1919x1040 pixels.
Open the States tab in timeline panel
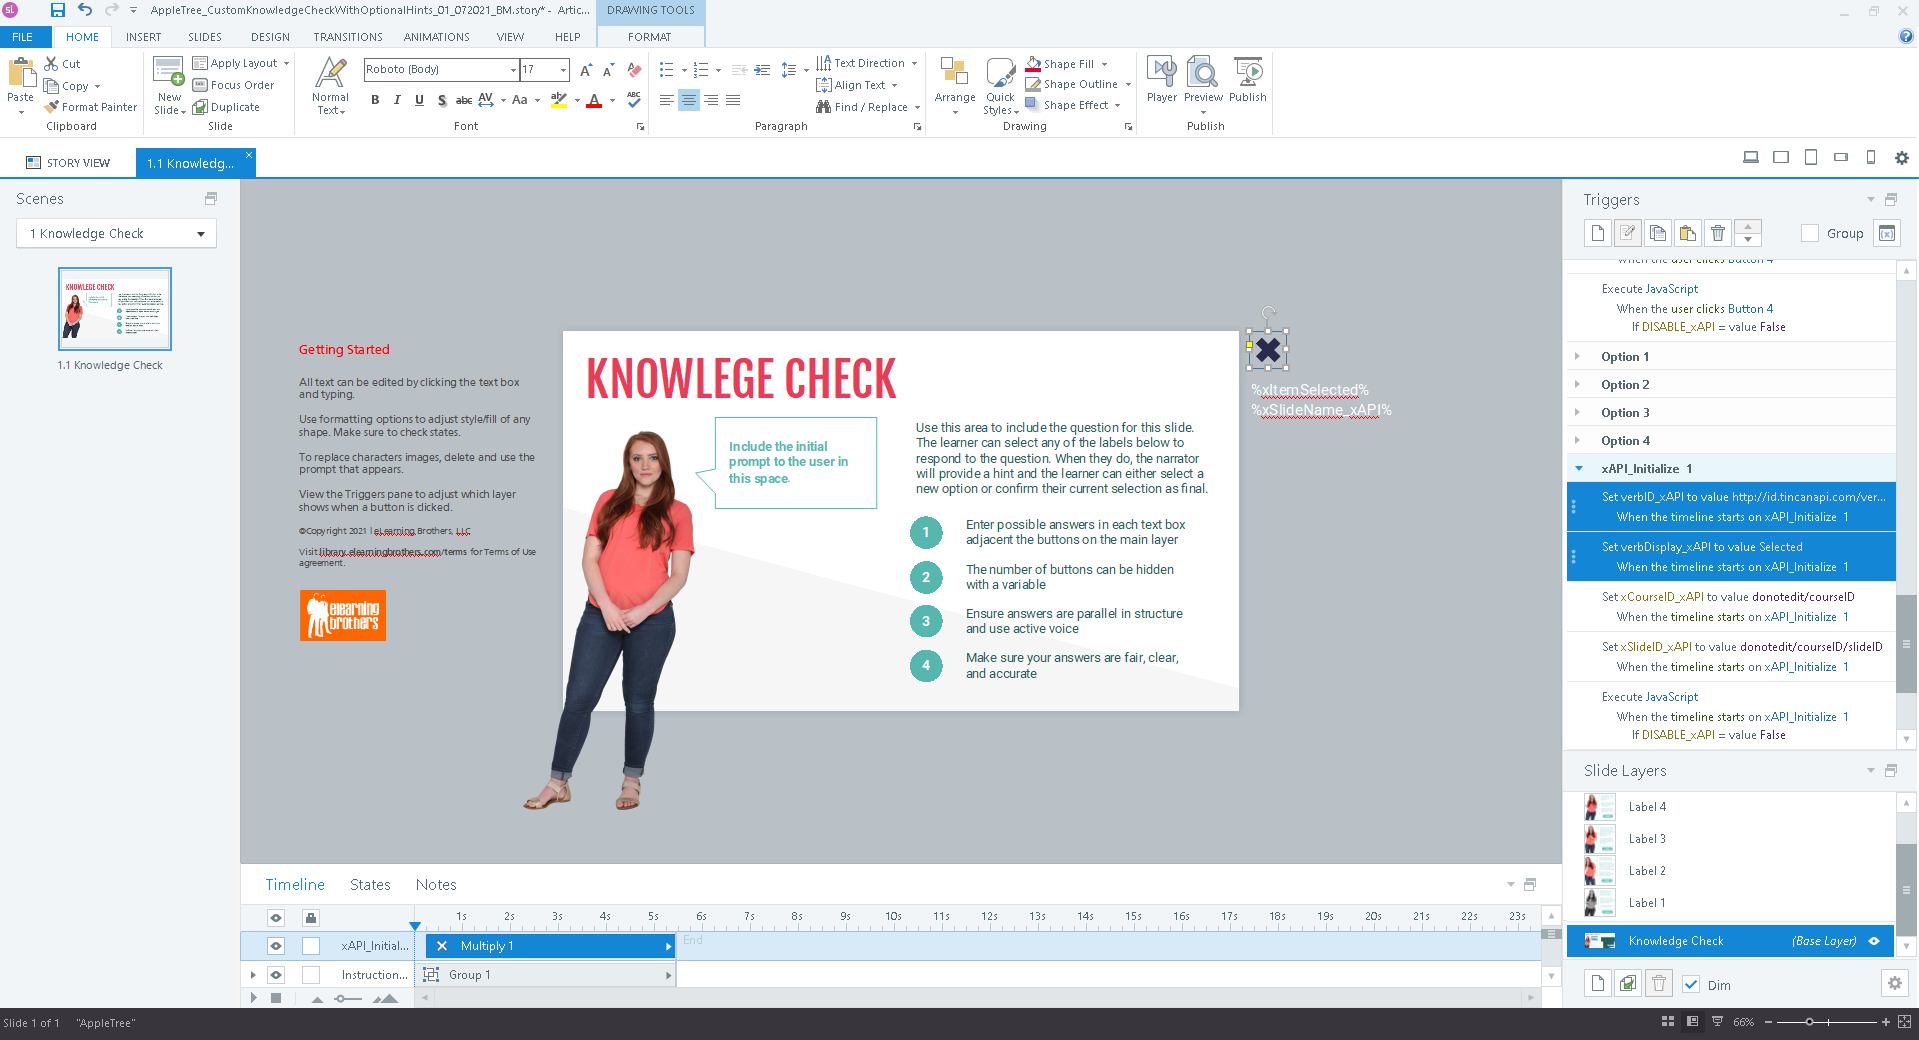(x=369, y=884)
